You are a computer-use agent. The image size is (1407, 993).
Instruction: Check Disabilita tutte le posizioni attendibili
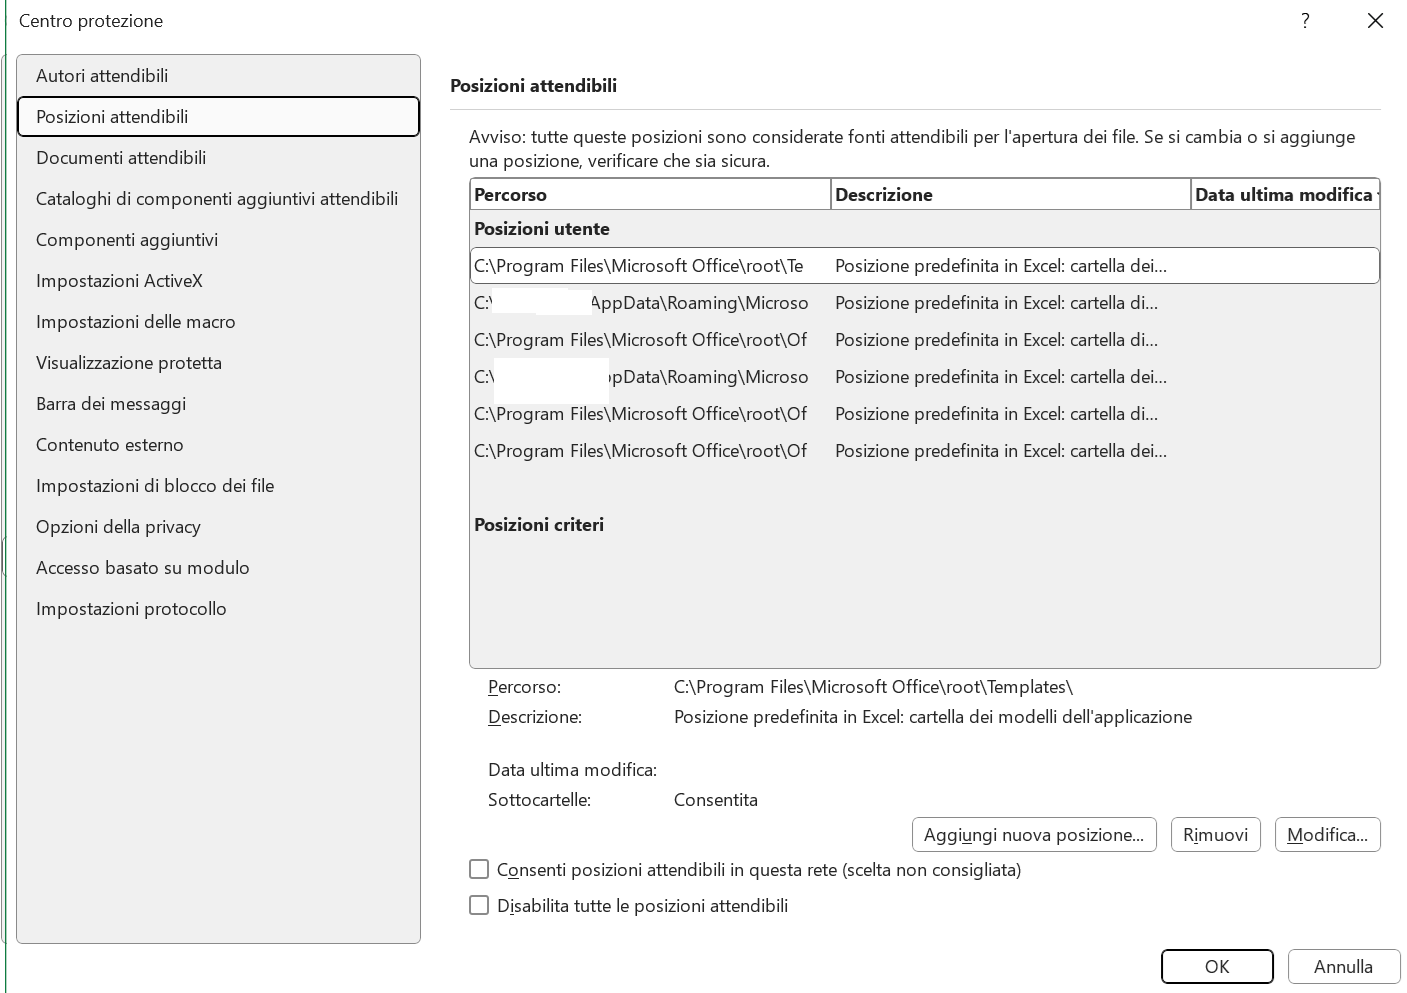[479, 905]
